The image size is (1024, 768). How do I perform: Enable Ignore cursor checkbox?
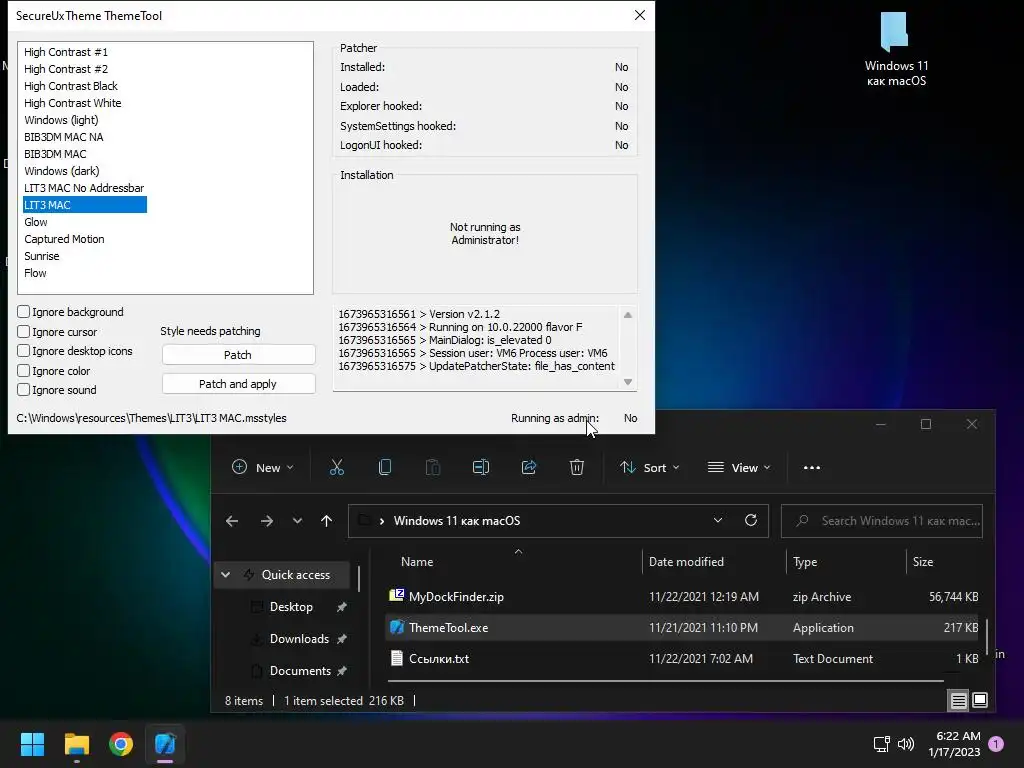[x=24, y=332]
